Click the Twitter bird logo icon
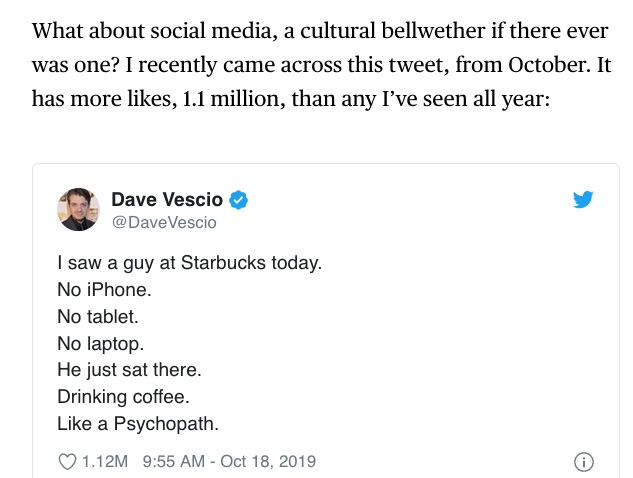The height and width of the screenshot is (478, 633). [583, 199]
